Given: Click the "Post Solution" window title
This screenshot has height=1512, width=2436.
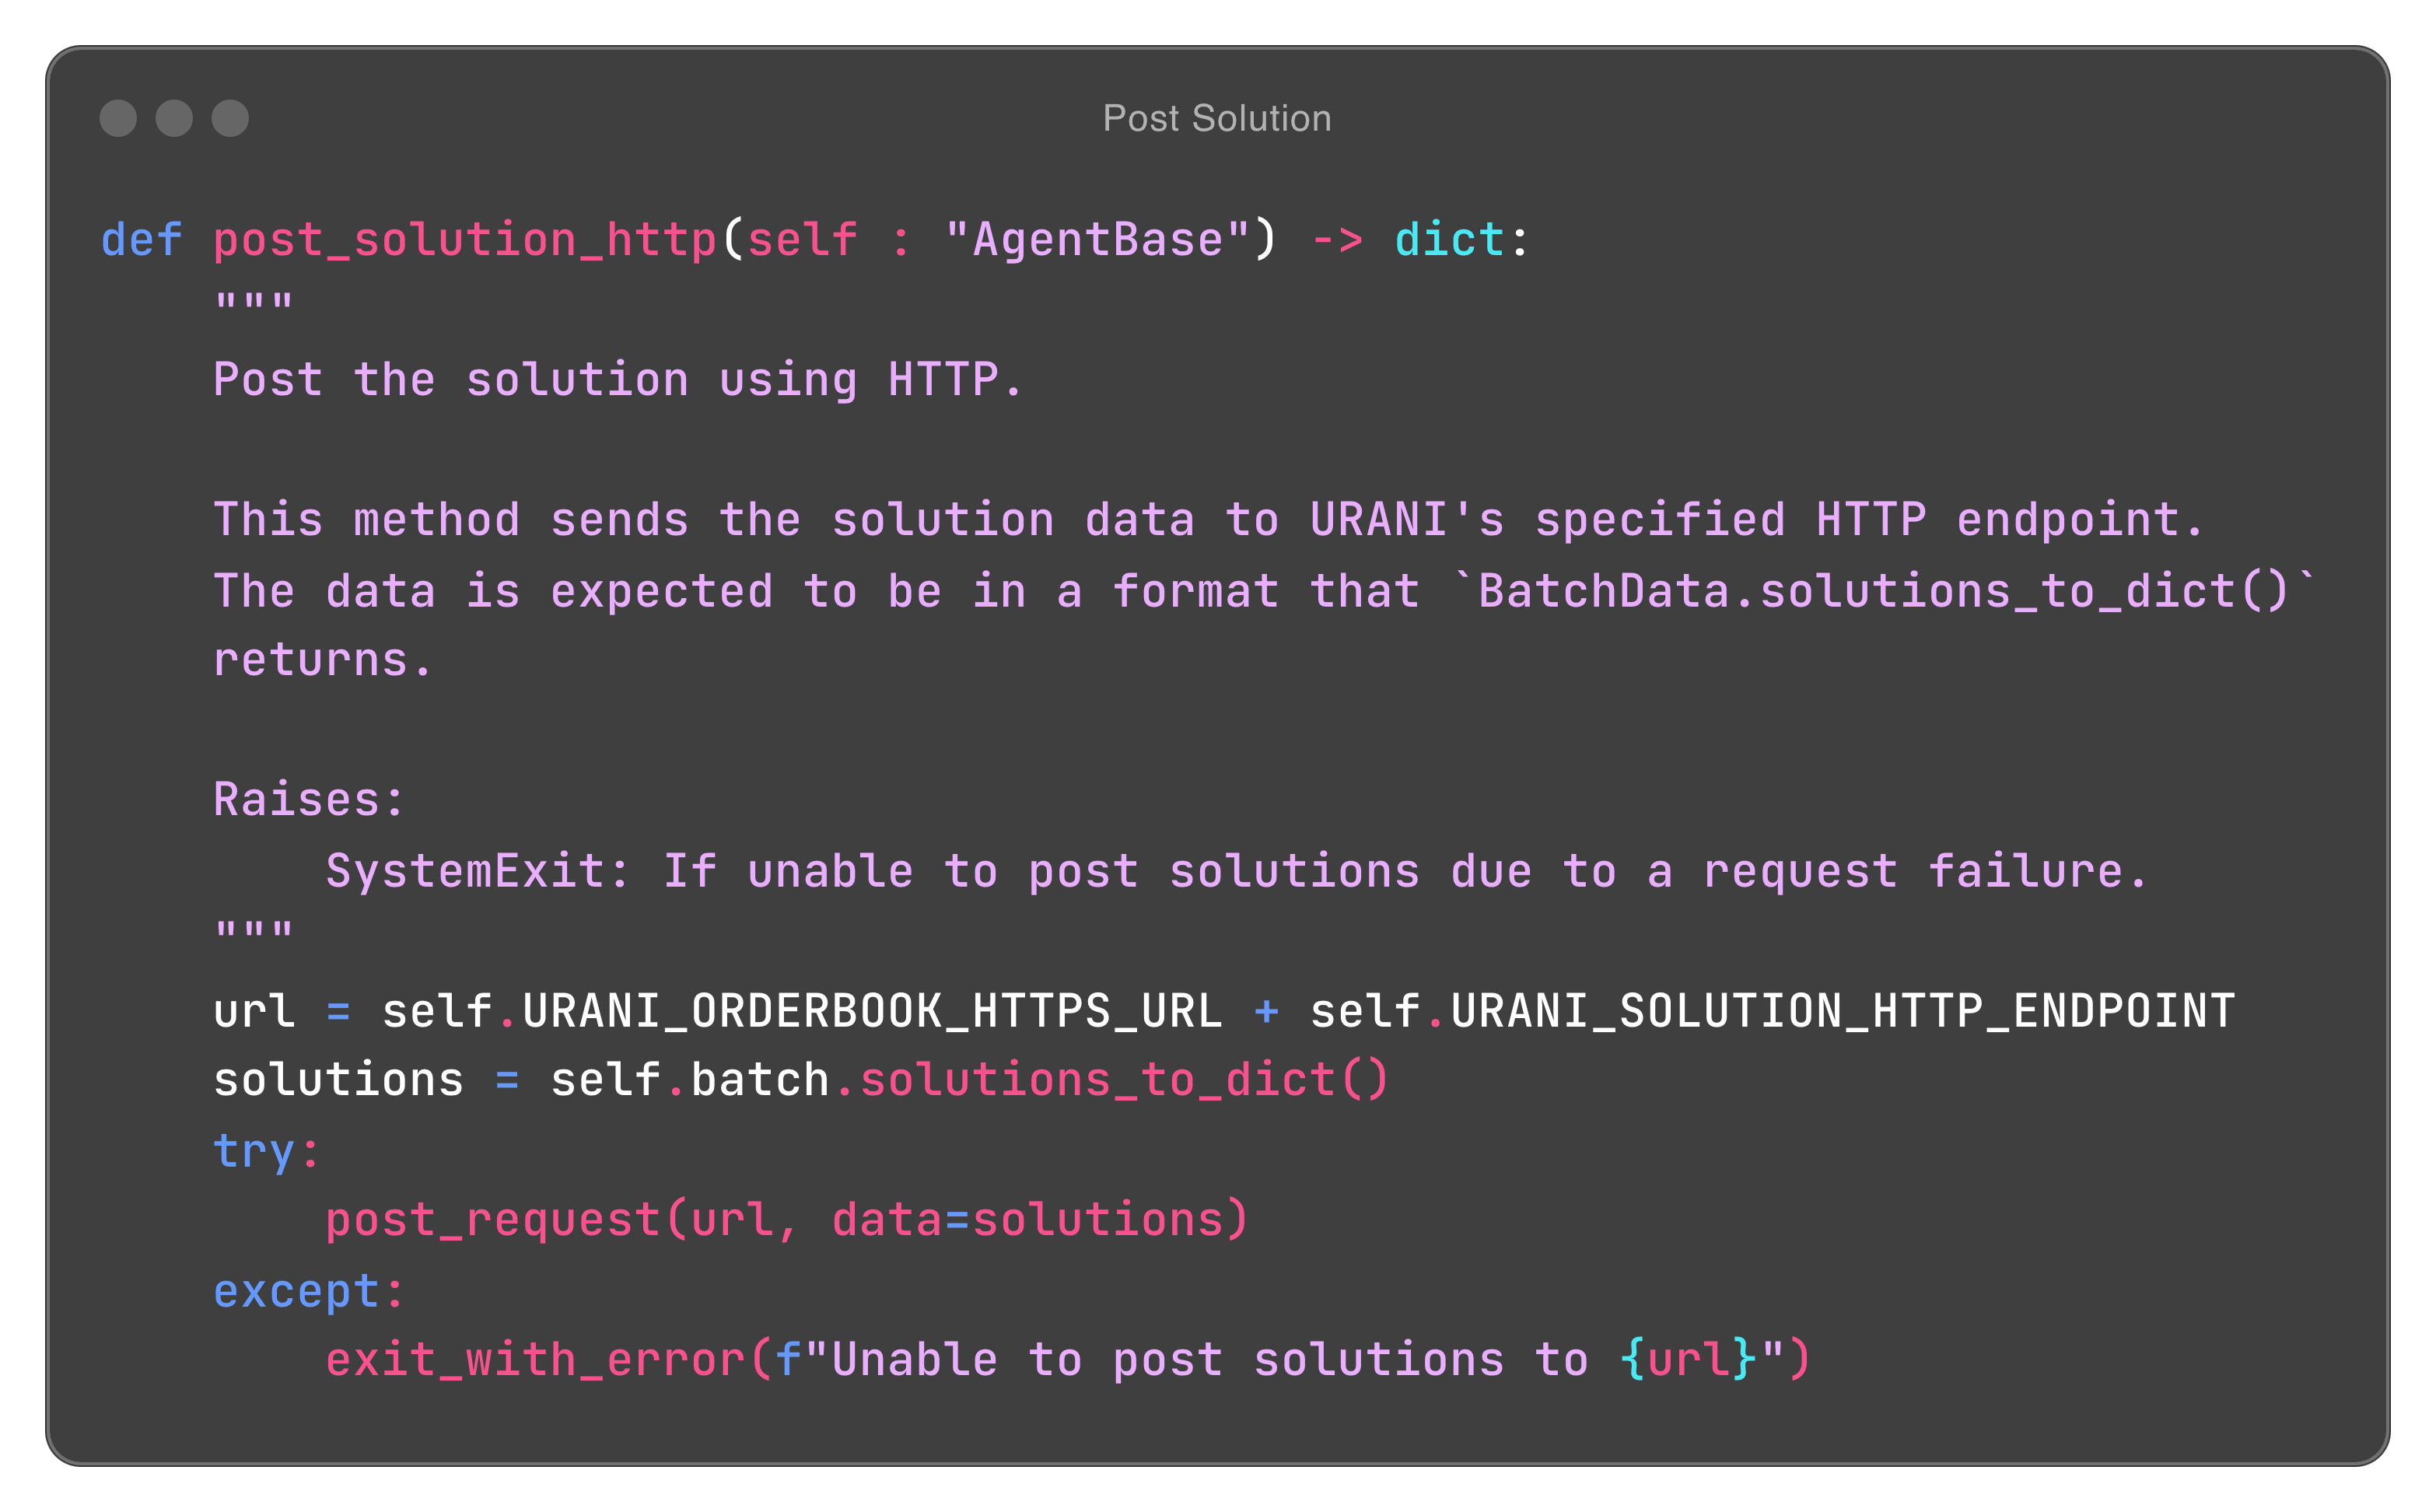Looking at the screenshot, I should (x=1217, y=118).
